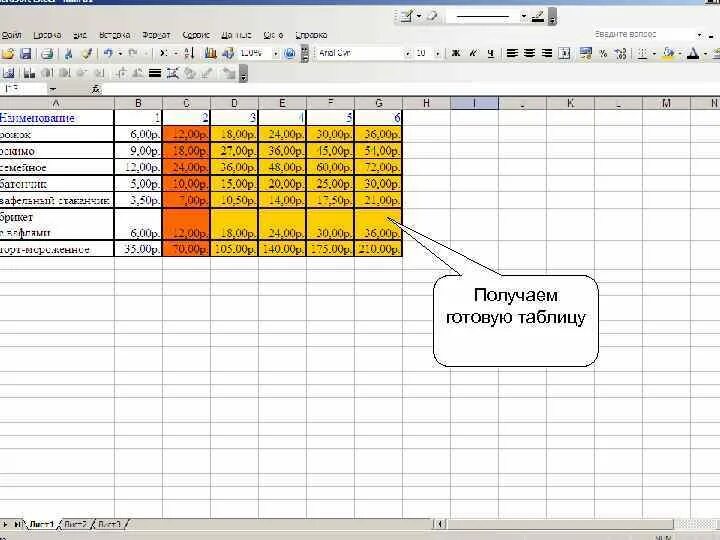Image resolution: width=720 pixels, height=540 pixels.
Task: Click the Sort ascending icon
Action: pos(189,54)
